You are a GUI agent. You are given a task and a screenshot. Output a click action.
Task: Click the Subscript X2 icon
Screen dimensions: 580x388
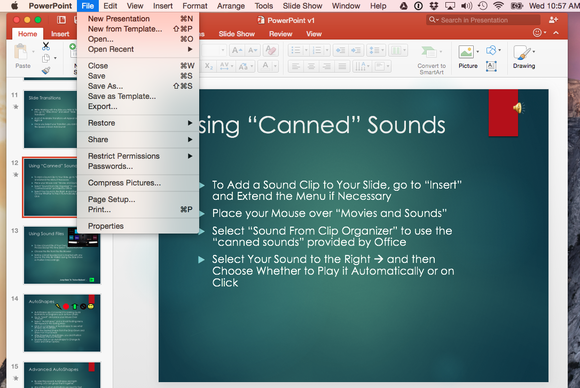point(209,66)
